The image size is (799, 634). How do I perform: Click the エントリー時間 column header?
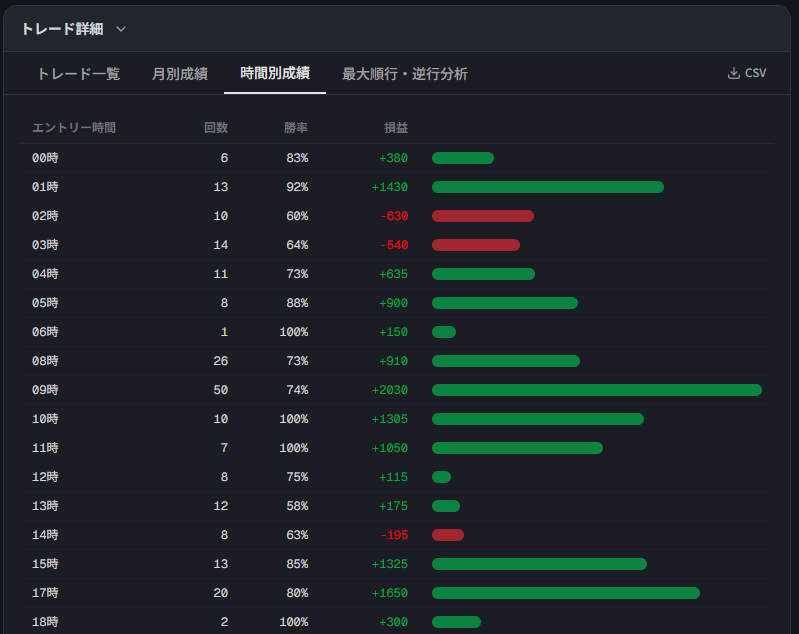(74, 127)
